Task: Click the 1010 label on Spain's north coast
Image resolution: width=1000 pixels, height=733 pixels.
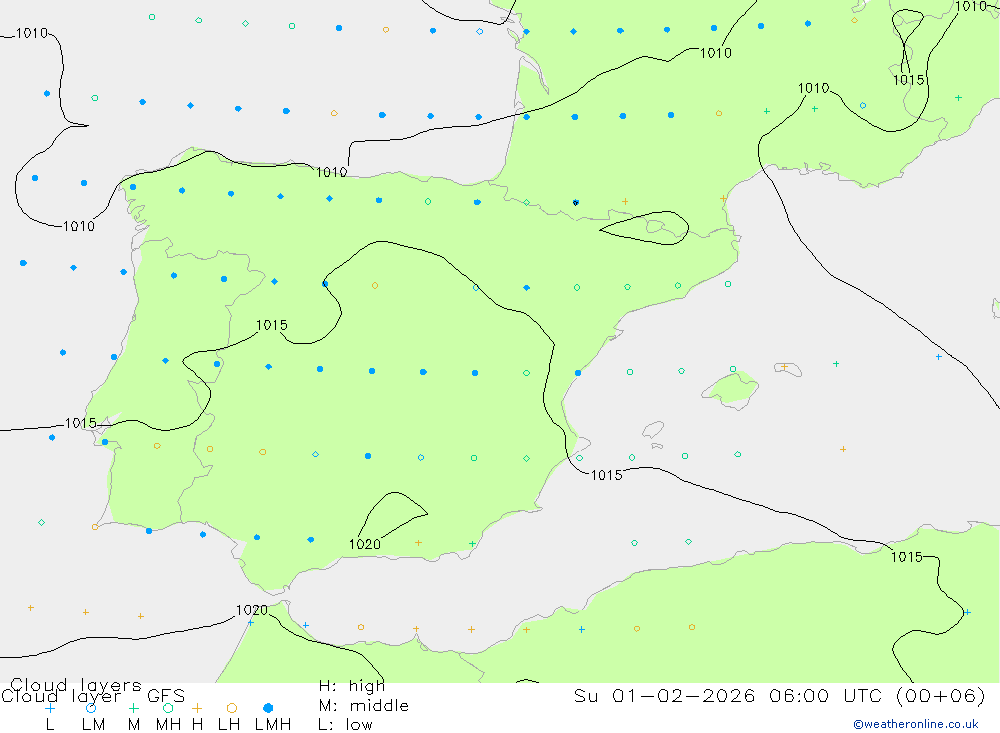Action: point(332,172)
